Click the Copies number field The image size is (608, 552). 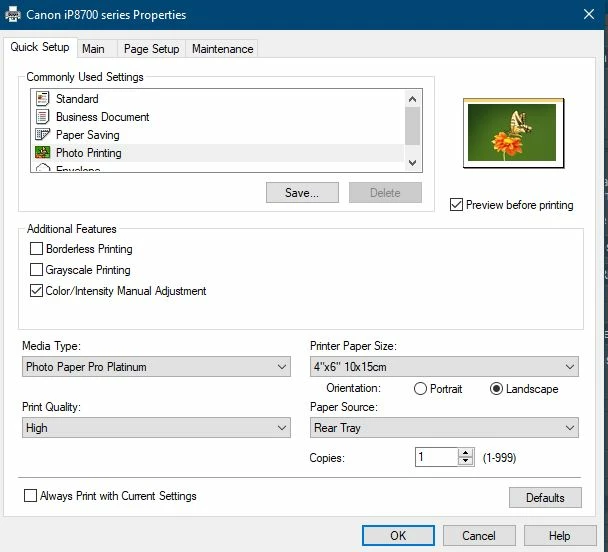click(437, 457)
